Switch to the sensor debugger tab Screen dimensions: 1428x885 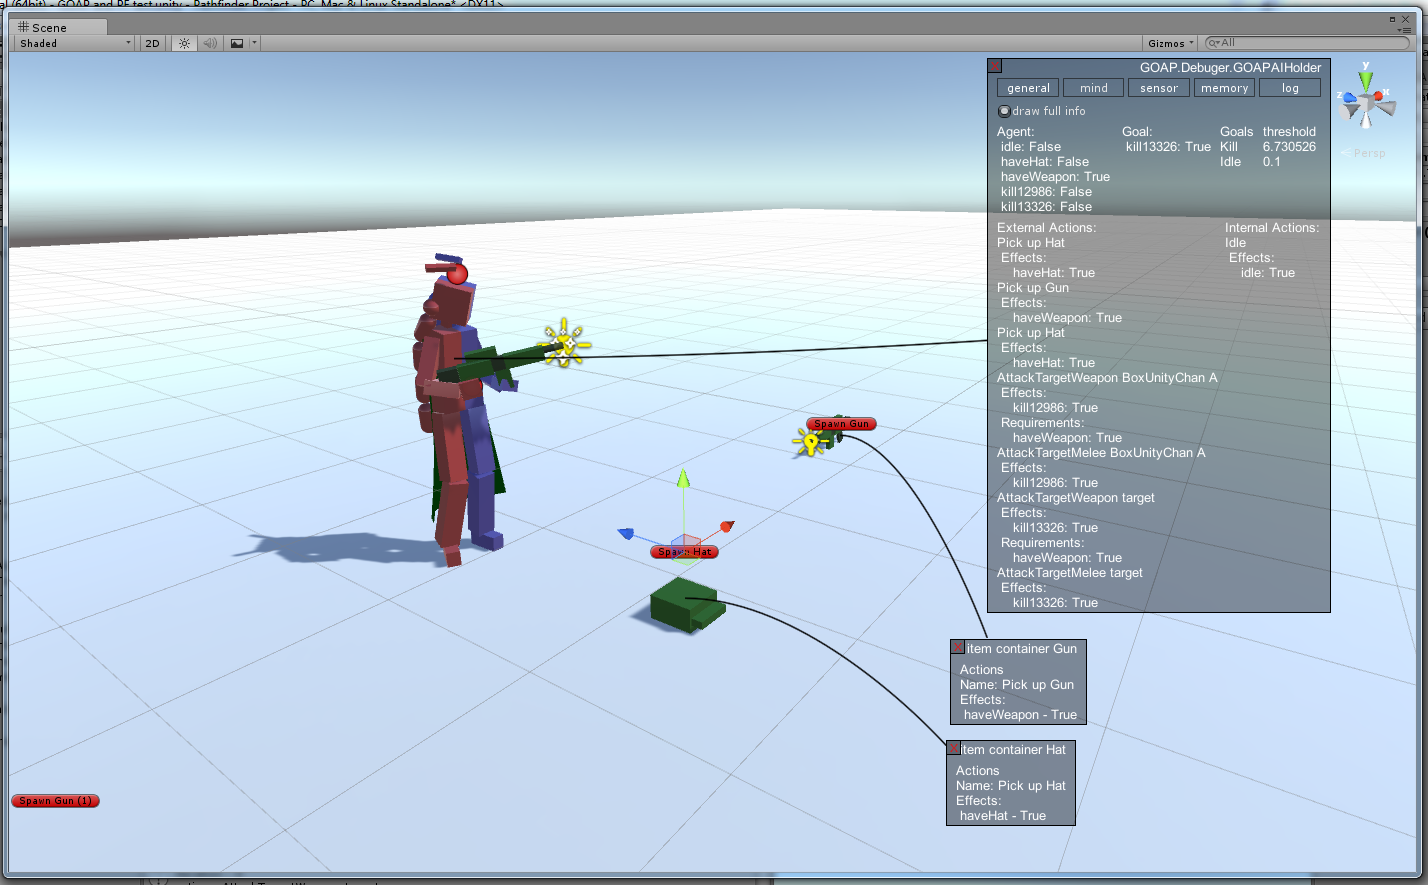pyautogui.click(x=1159, y=88)
